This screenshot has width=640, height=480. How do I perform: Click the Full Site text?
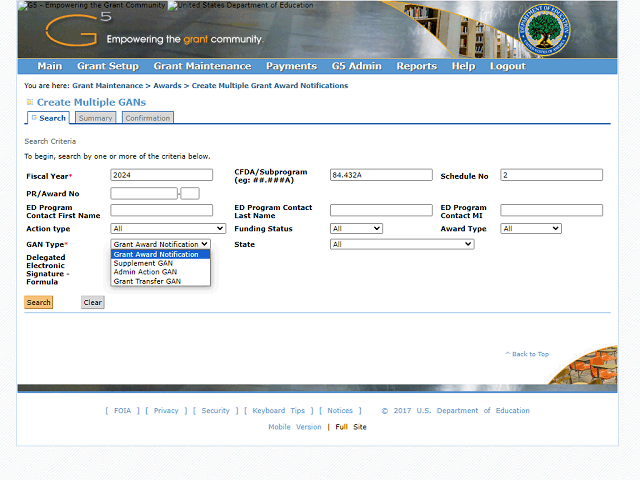[x=351, y=427]
